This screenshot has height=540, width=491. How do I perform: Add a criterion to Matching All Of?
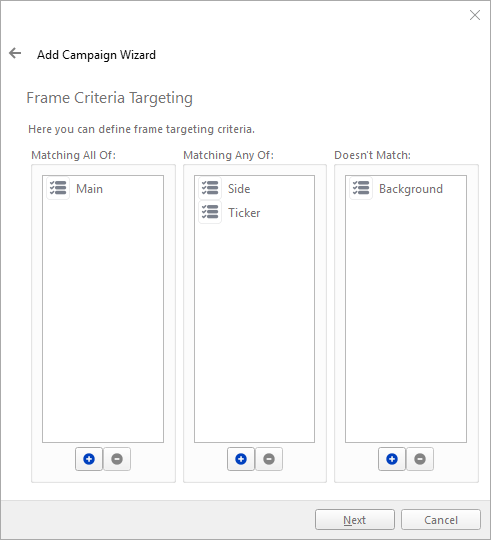pyautogui.click(x=89, y=459)
